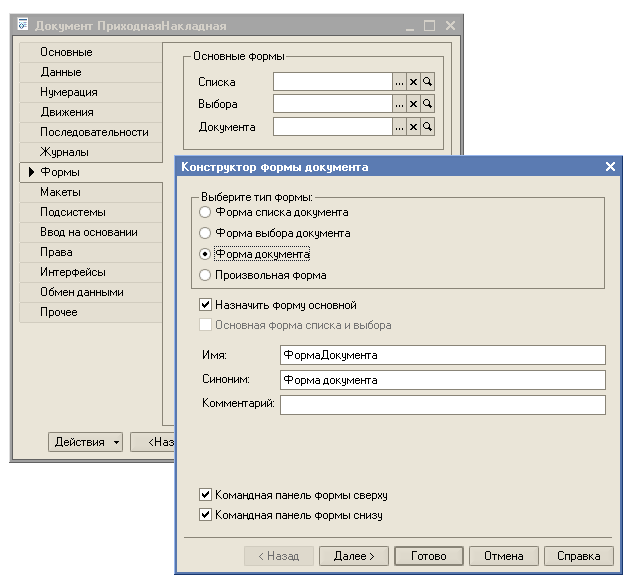Switch to the Макеты tab
633x583 pixels.
point(91,192)
